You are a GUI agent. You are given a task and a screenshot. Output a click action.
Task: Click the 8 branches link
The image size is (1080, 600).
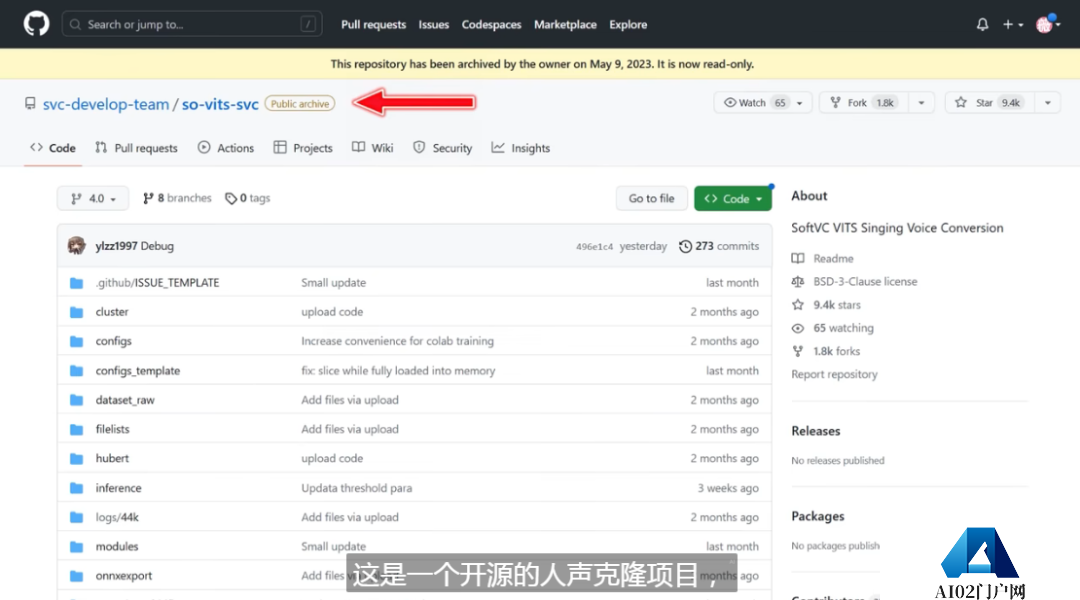tap(177, 198)
